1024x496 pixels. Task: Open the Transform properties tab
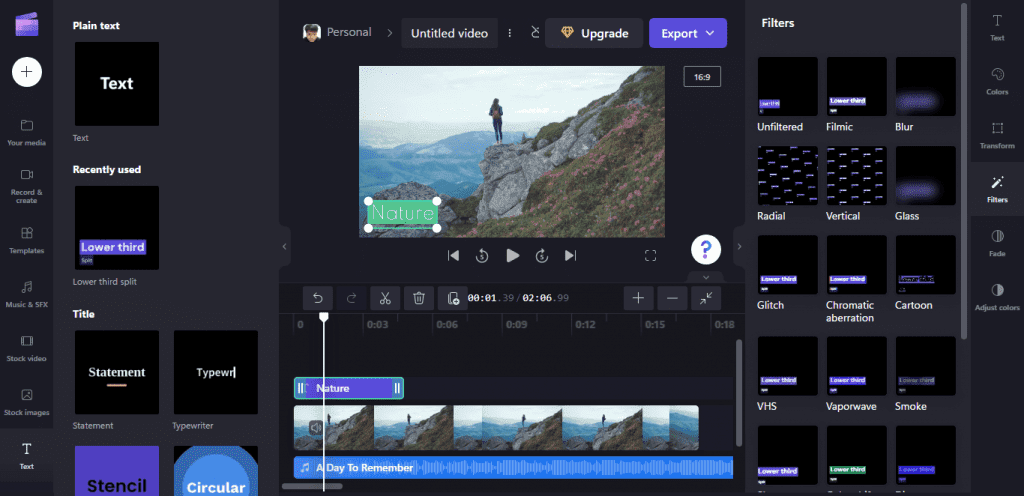997,135
